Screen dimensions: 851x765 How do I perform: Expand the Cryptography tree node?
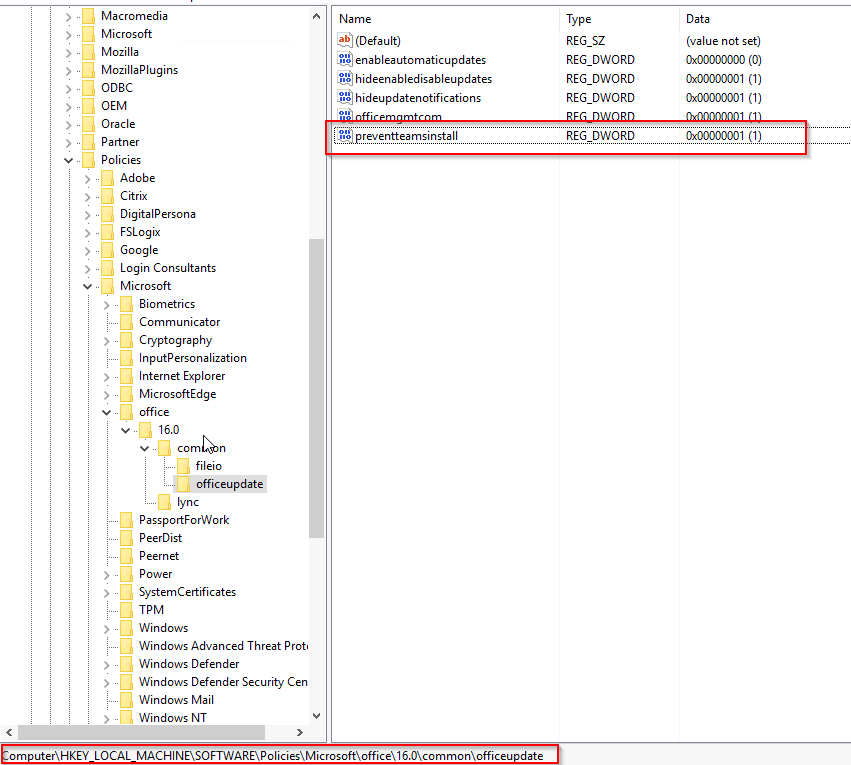click(106, 341)
